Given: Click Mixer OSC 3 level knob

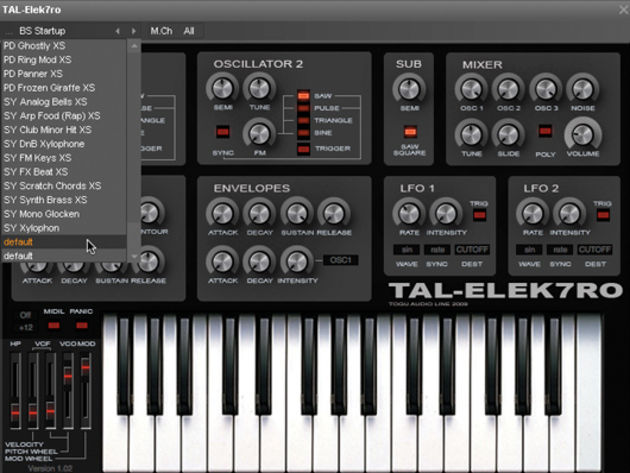Looking at the screenshot, I should point(546,89).
